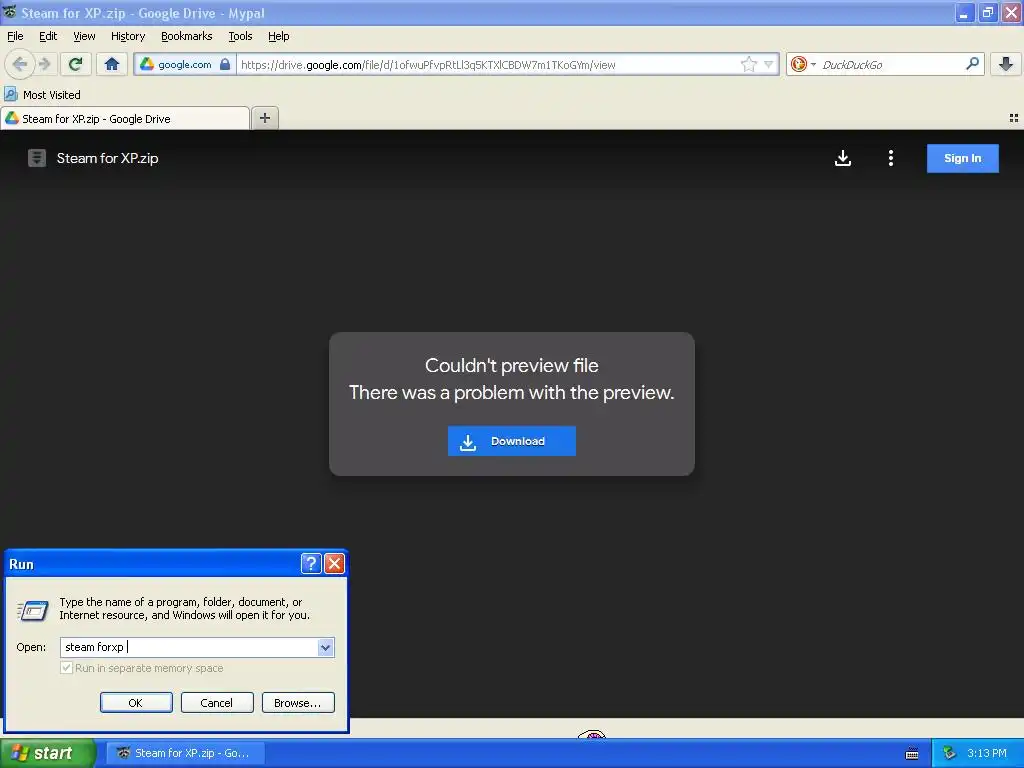The image size is (1024, 768).
Task: Download file via top-right download icon
Action: click(843, 158)
